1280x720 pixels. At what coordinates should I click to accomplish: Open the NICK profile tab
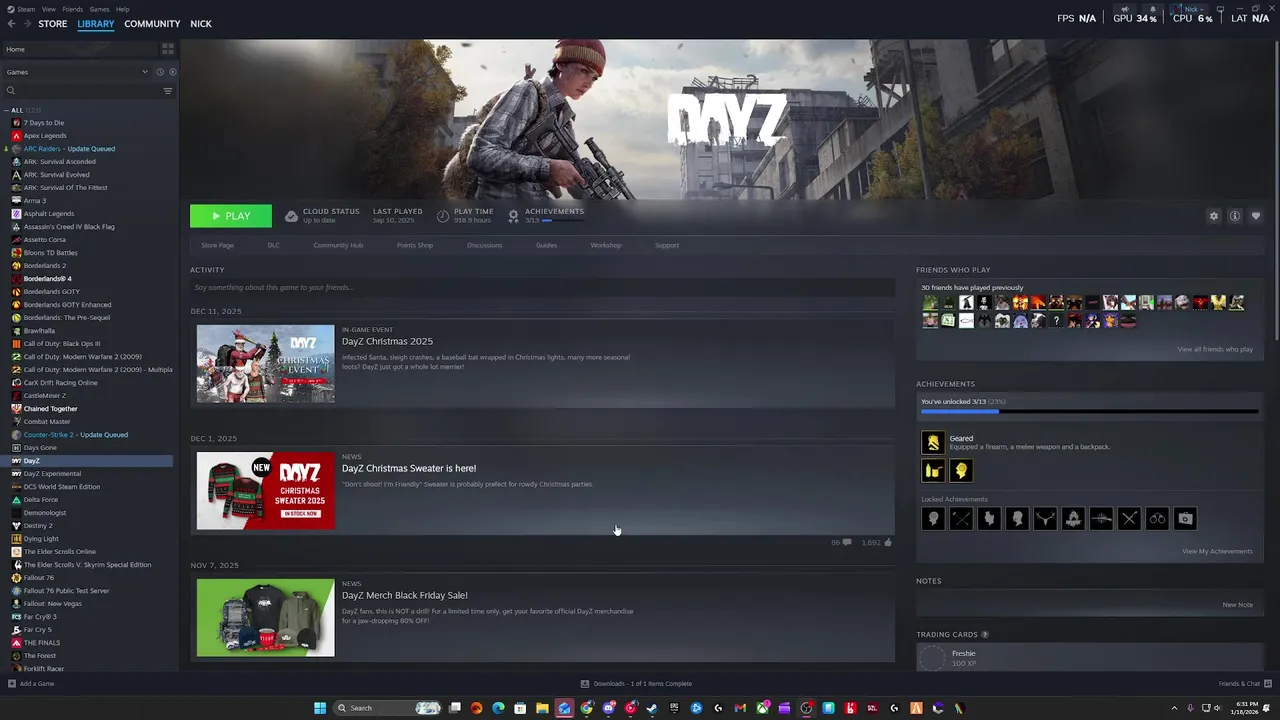pyautogui.click(x=201, y=24)
